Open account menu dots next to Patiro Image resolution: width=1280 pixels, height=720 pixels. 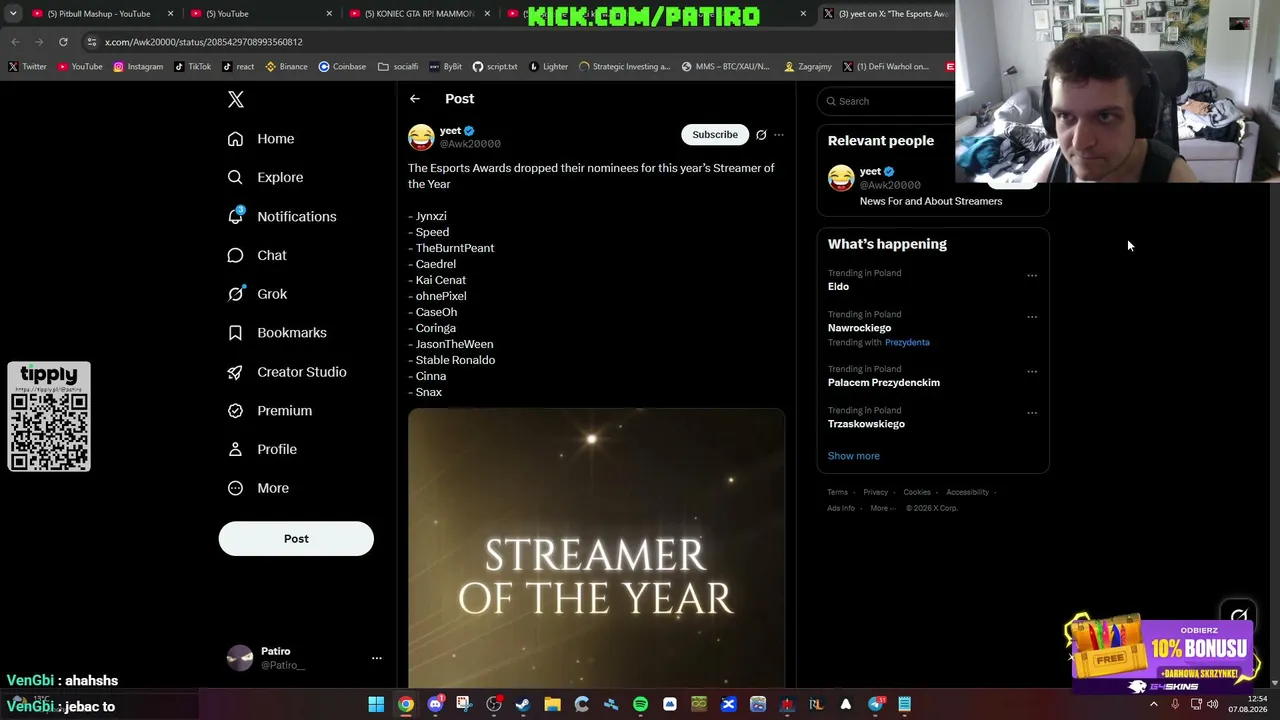[377, 658]
